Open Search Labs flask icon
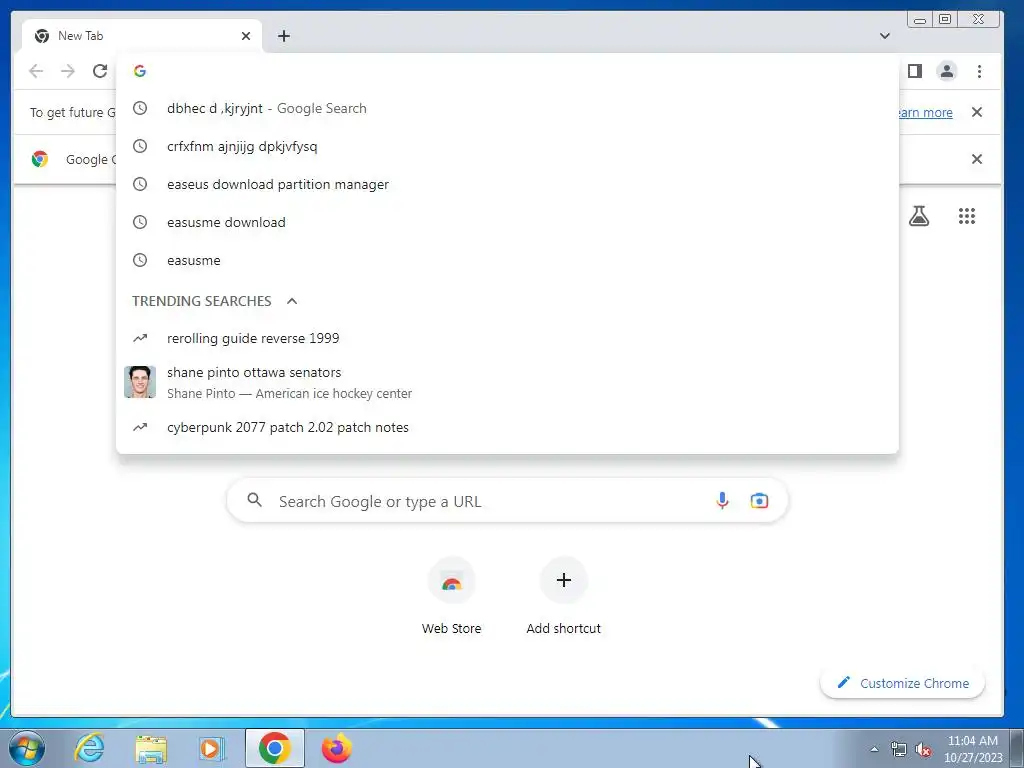This screenshot has height=768, width=1024. tap(918, 216)
